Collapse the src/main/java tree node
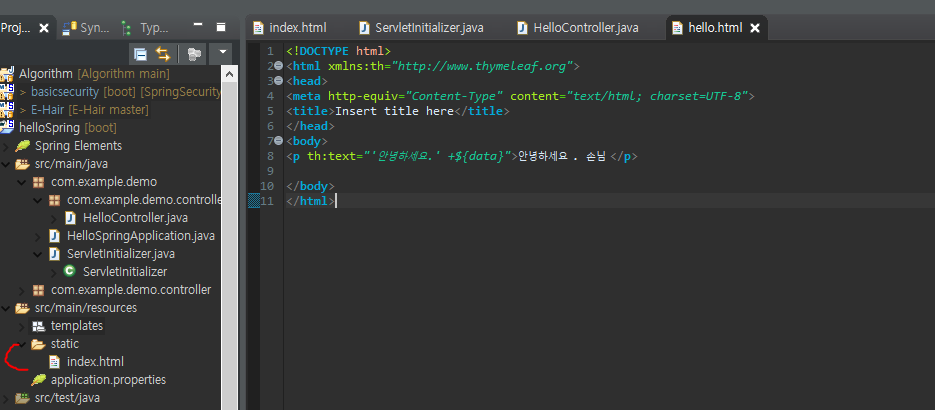Viewport: 935px width, 410px height. pos(5,164)
